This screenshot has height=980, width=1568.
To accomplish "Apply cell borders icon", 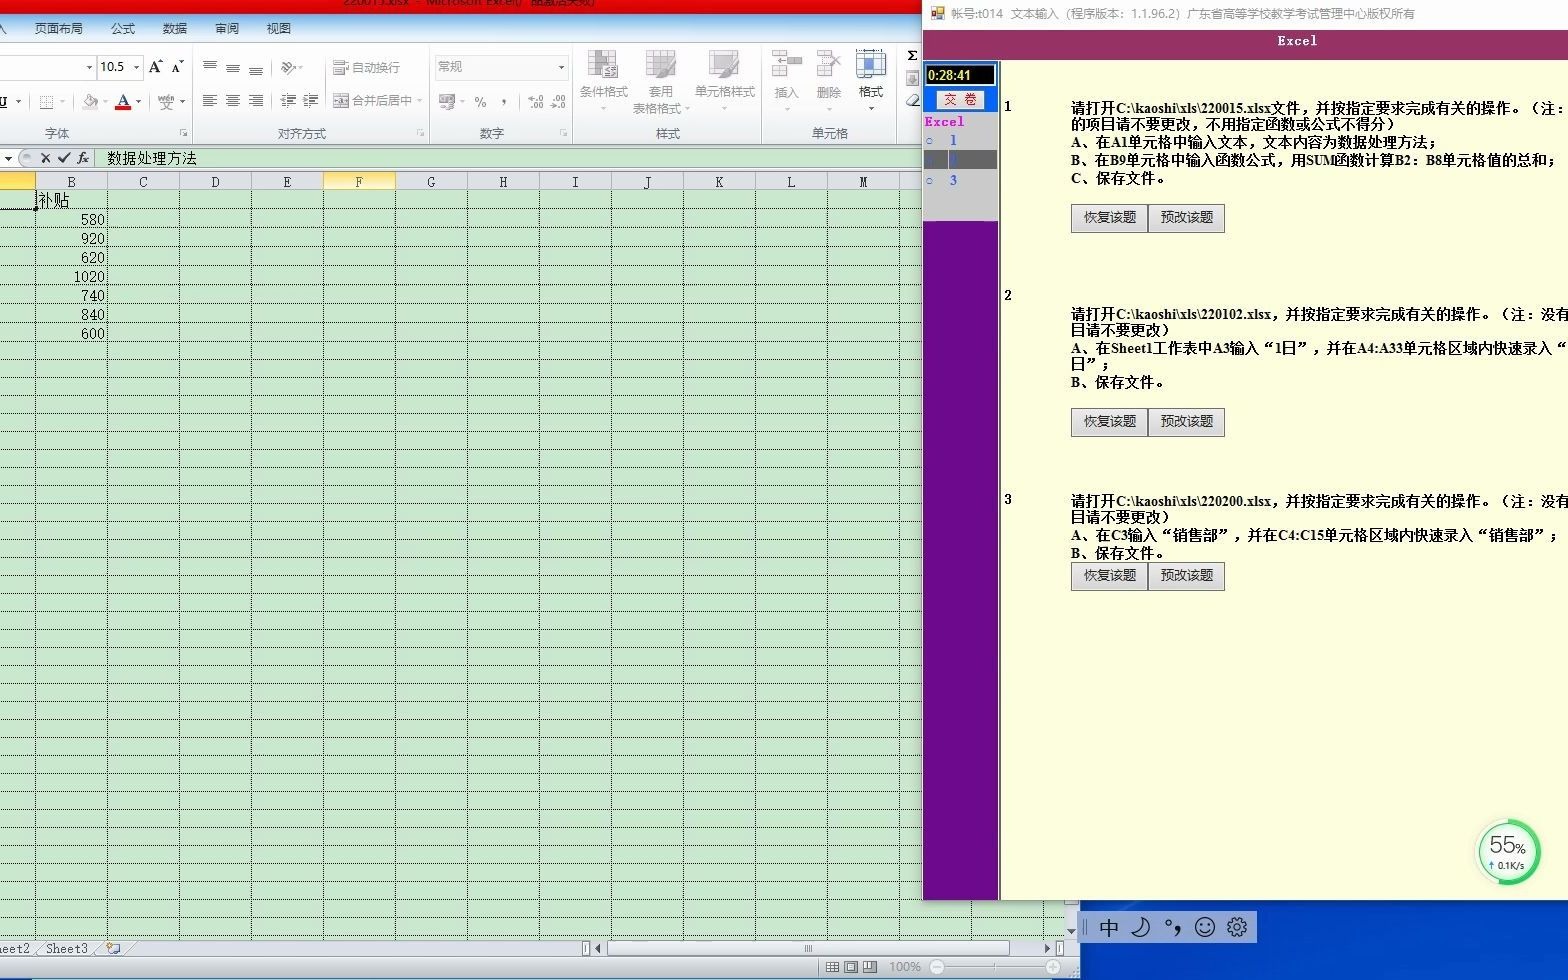I will pyautogui.click(x=46, y=101).
